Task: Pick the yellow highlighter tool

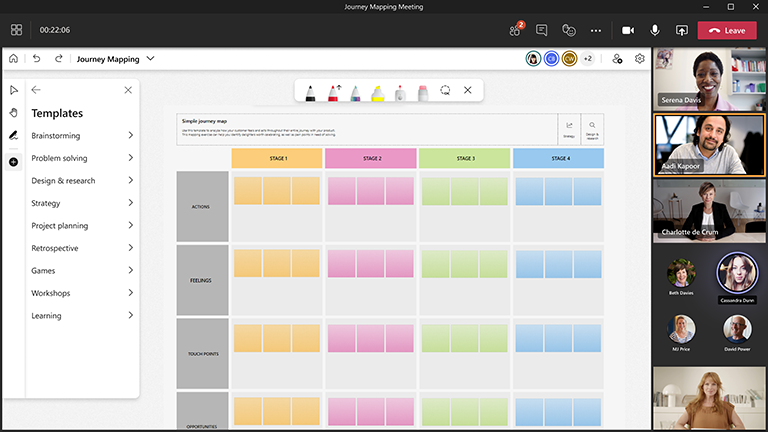Action: (x=378, y=92)
